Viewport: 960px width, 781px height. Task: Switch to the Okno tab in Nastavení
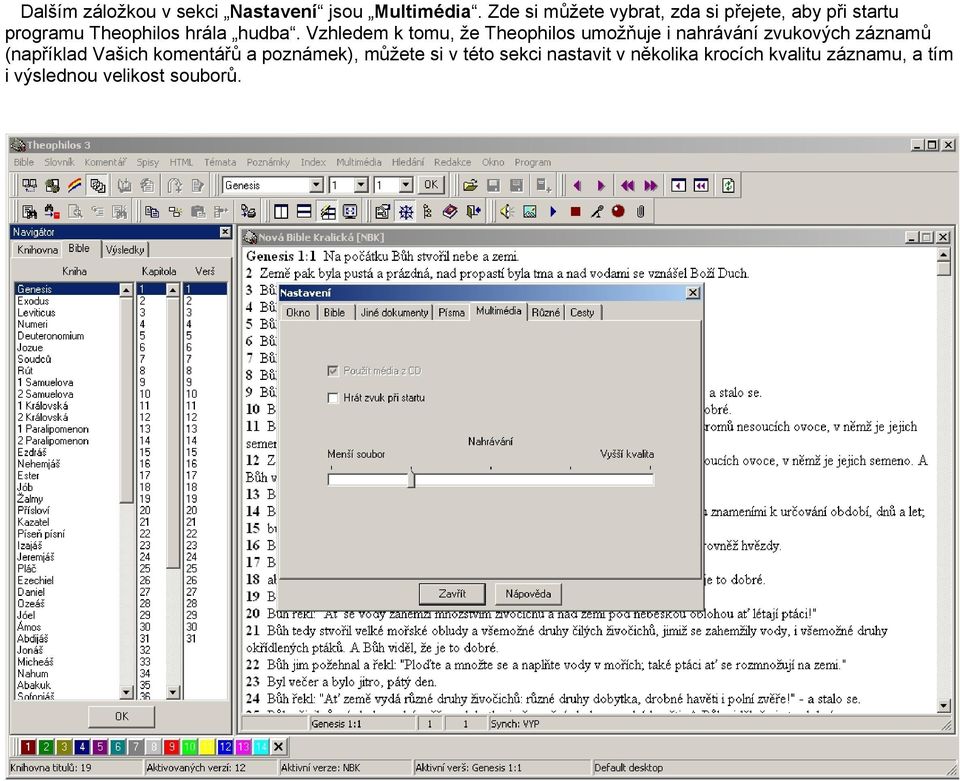tap(298, 312)
